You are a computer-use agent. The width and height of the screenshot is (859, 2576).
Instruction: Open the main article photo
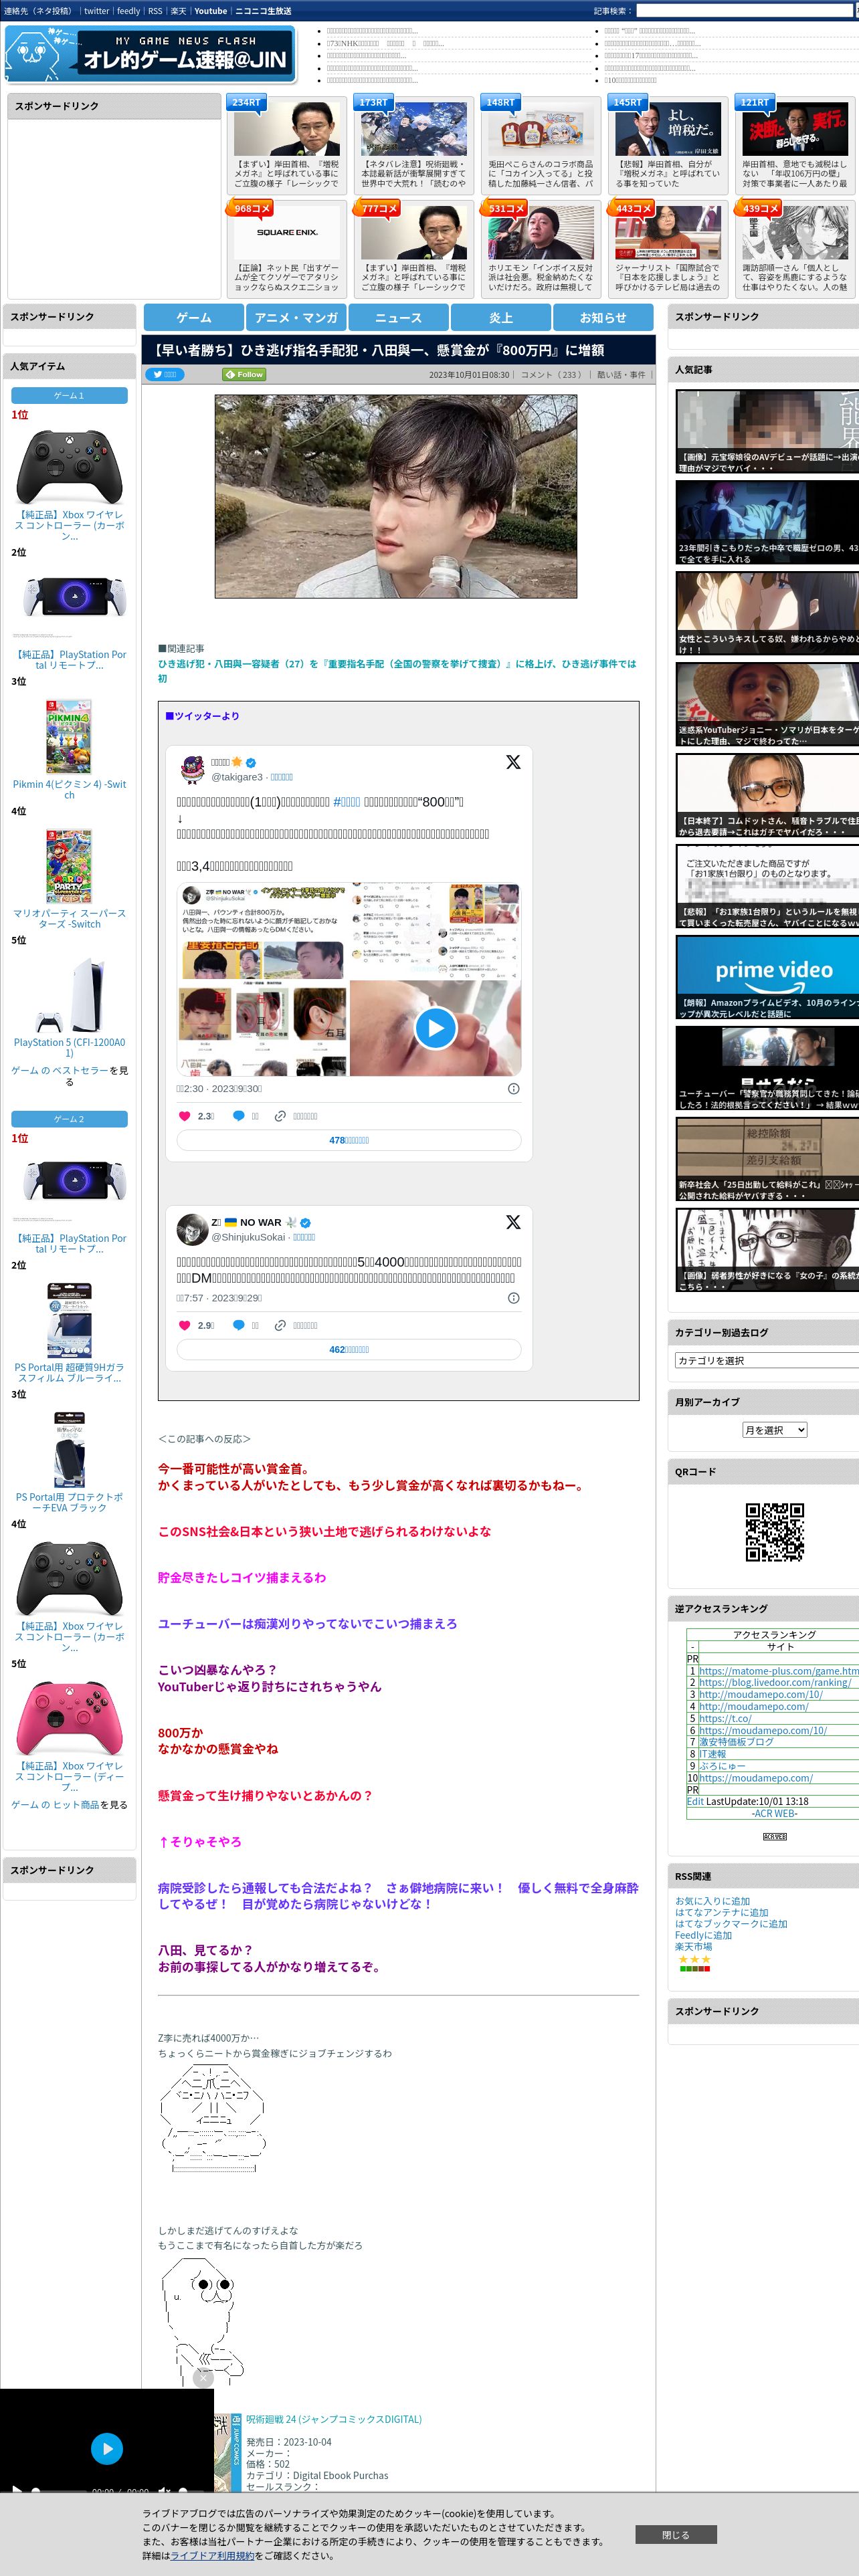click(x=396, y=496)
